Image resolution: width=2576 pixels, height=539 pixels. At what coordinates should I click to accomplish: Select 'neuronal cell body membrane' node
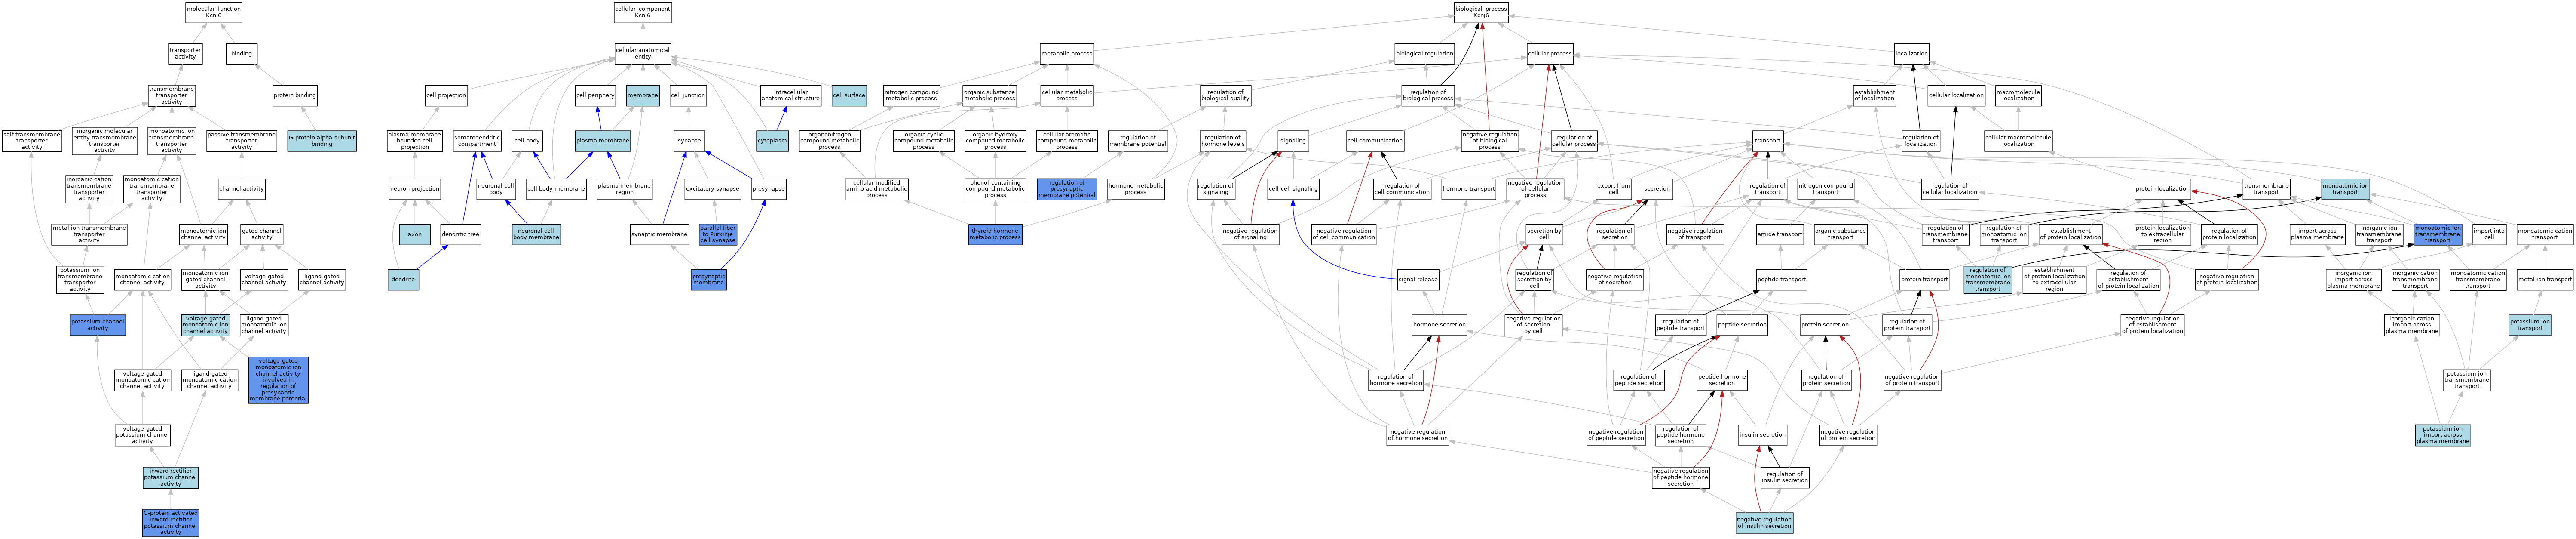[536, 234]
